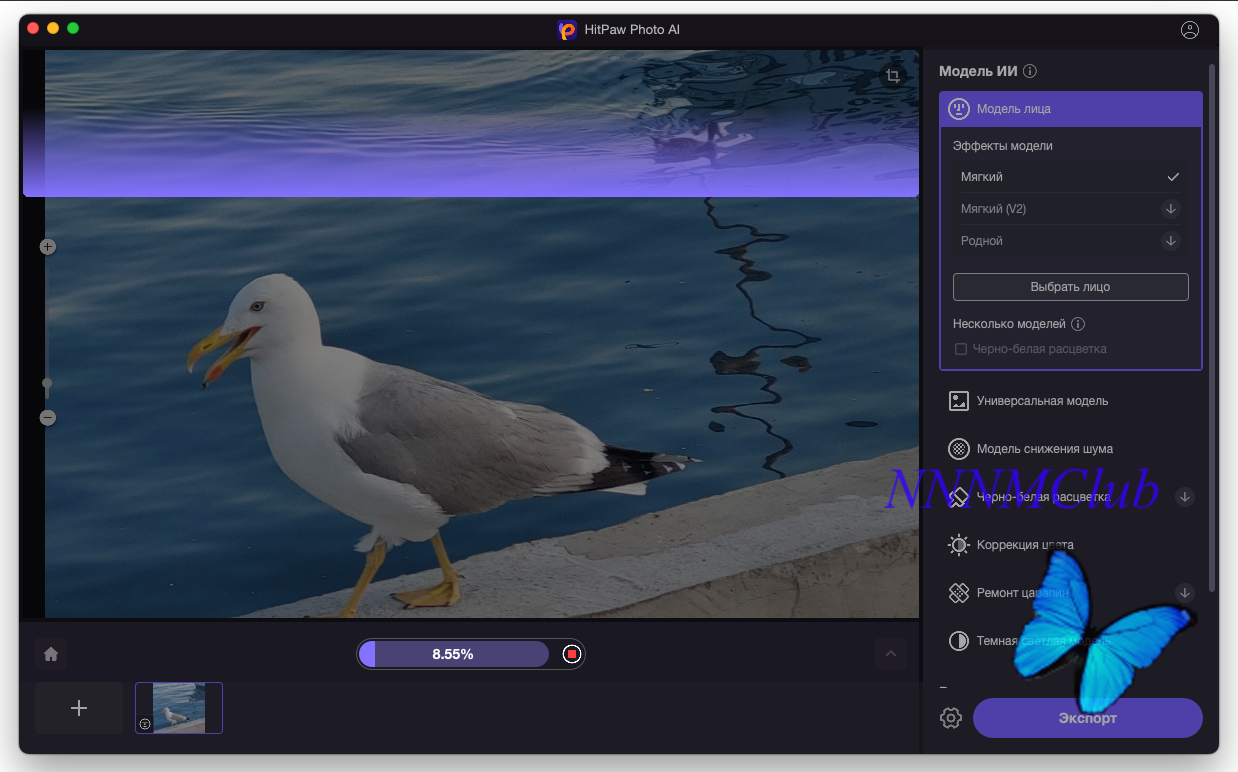The width and height of the screenshot is (1238, 772).
Task: Go to the home screen
Action: tap(51, 654)
